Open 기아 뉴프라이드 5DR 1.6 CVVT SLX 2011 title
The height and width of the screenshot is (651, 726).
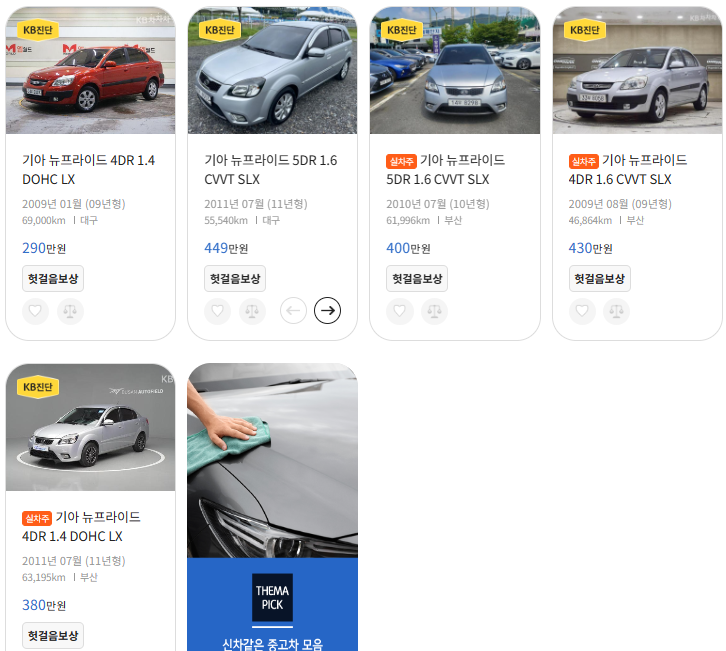coord(271,169)
